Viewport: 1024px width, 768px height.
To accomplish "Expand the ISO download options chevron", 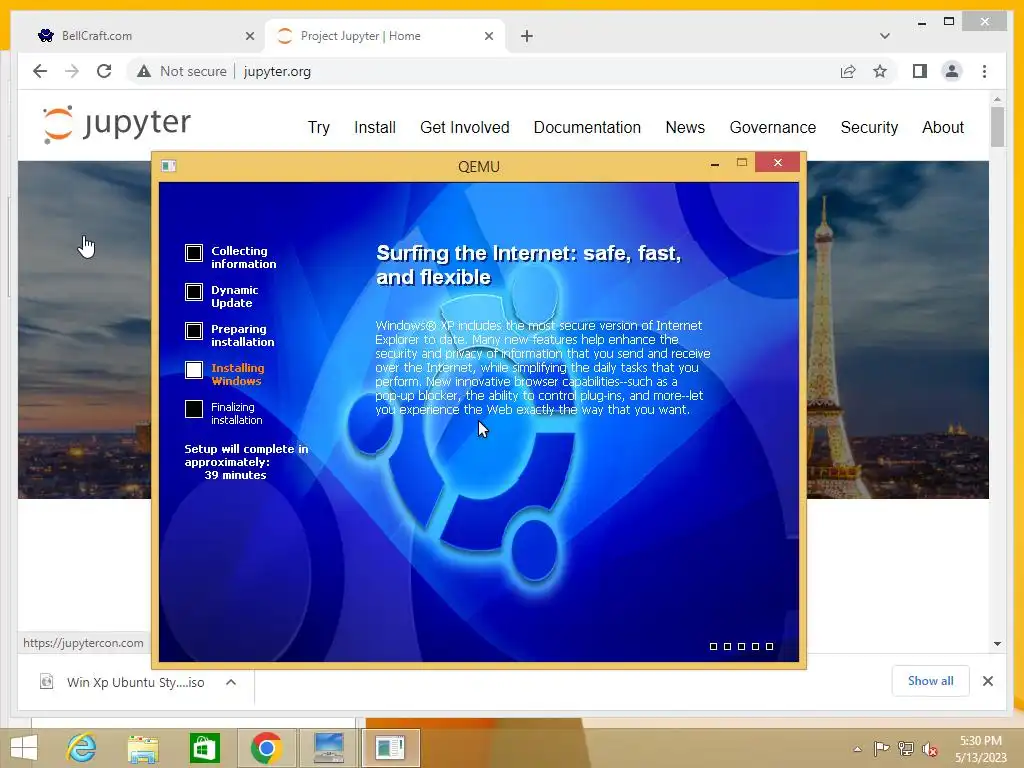I will [231, 682].
